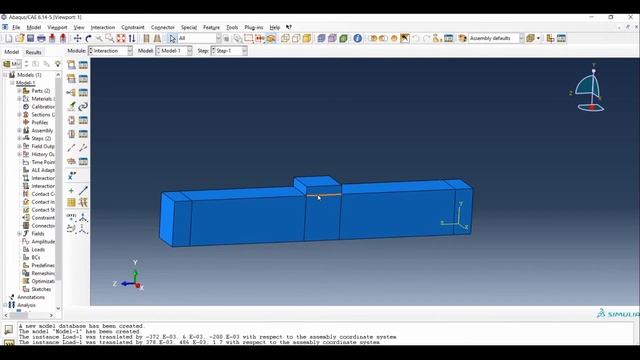
Task: Expand the Assembly tree node
Action: (x=19, y=131)
